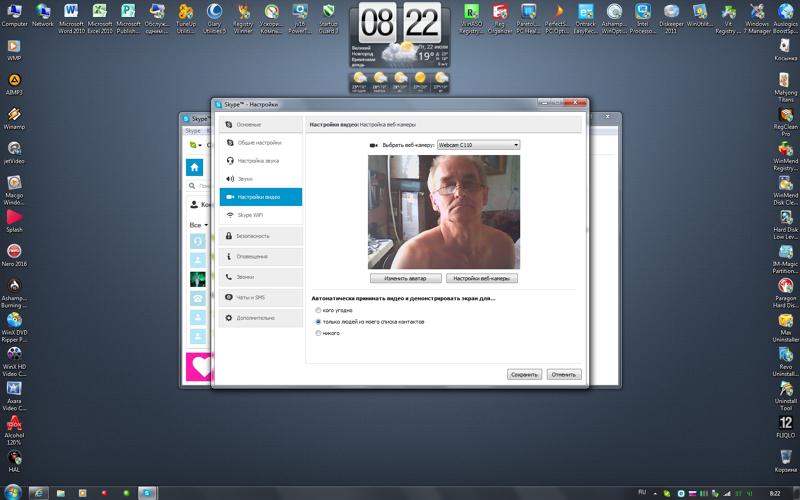Open Diskeeper 2011 desktop icon
This screenshot has width=800, height=500.
(671, 18)
